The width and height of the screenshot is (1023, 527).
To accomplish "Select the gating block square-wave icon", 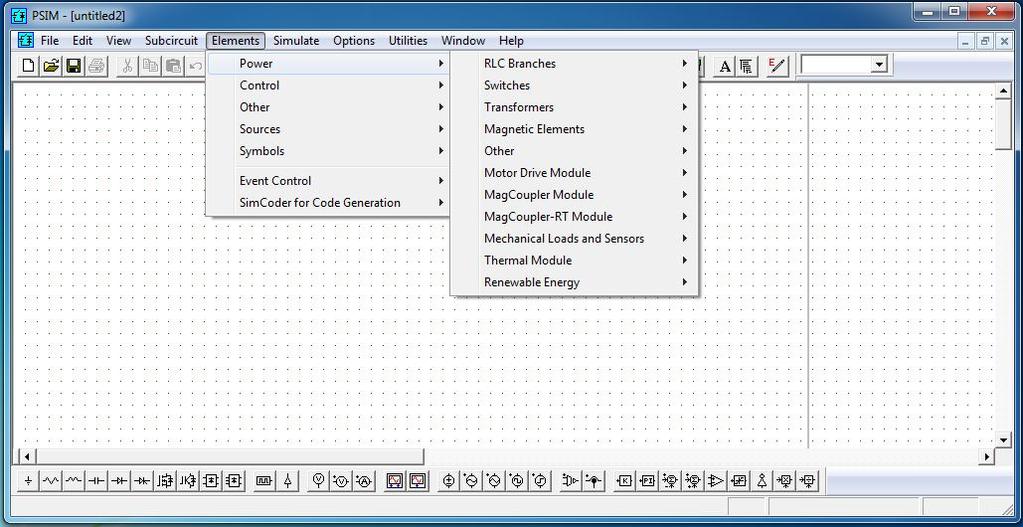I will tap(264, 481).
